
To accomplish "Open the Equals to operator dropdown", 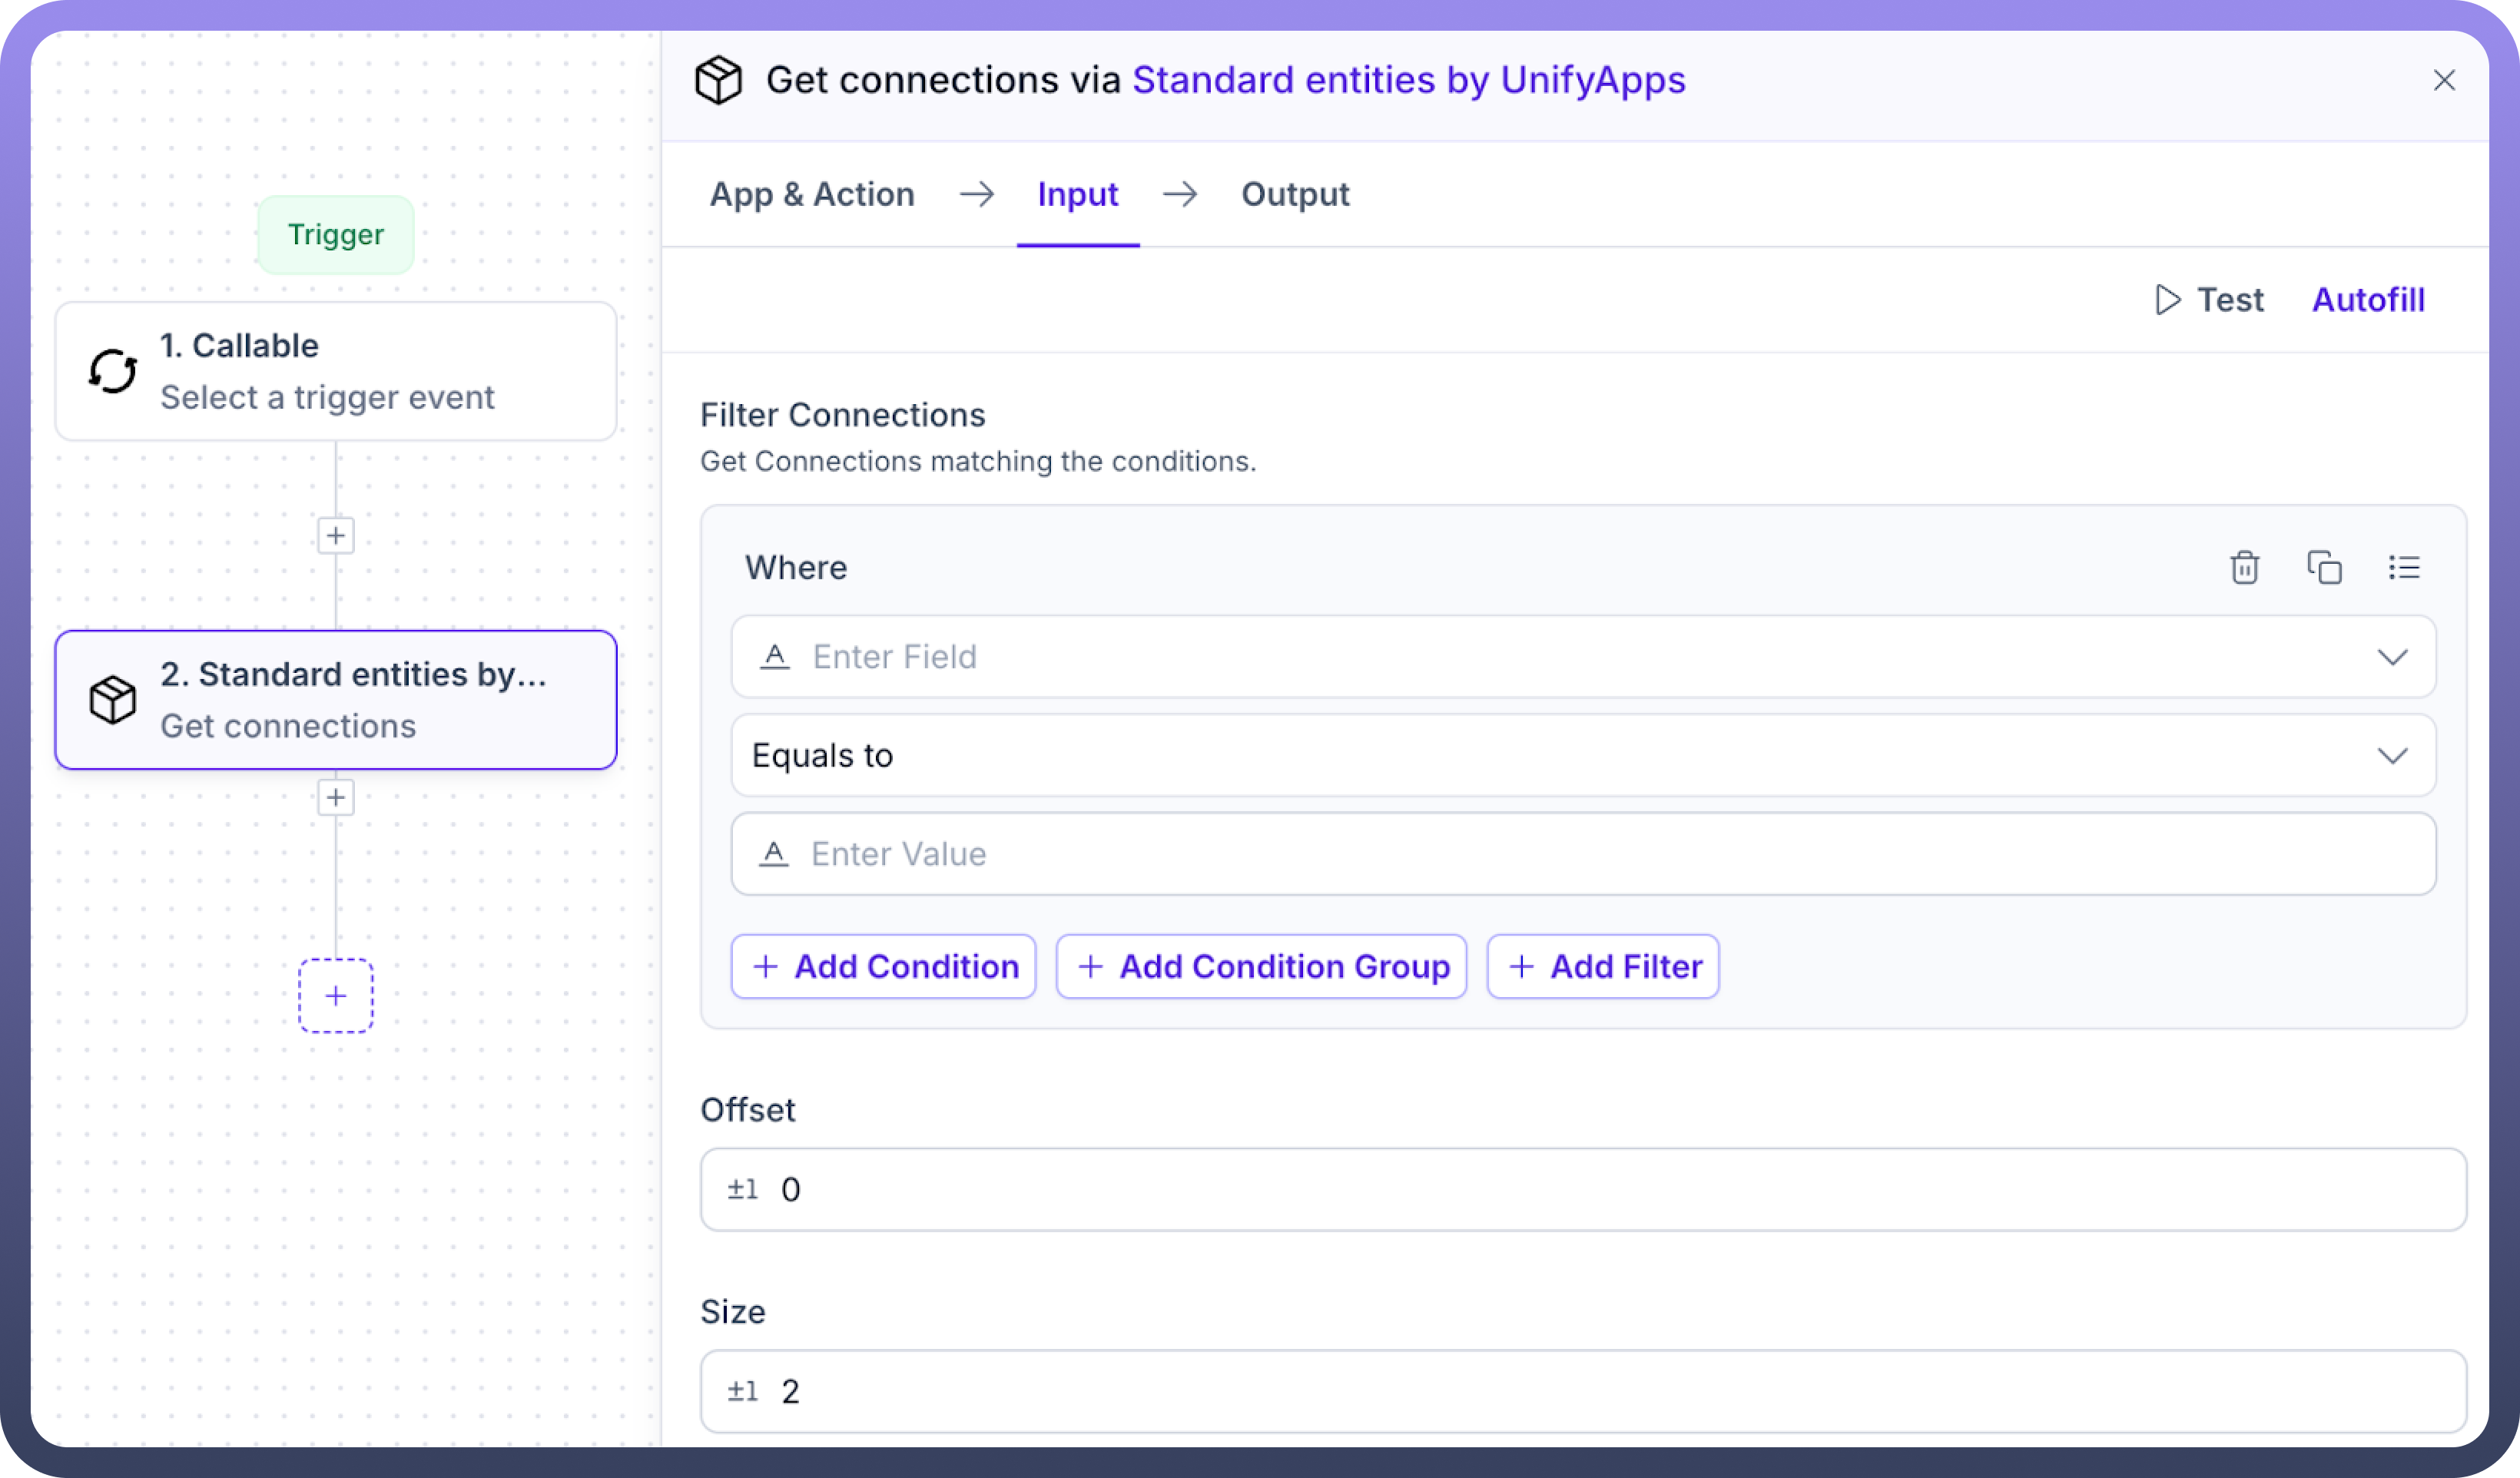I will click(x=2392, y=756).
